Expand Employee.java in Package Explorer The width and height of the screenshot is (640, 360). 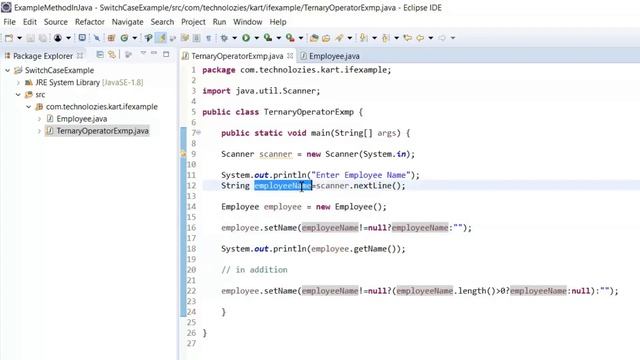click(39, 119)
